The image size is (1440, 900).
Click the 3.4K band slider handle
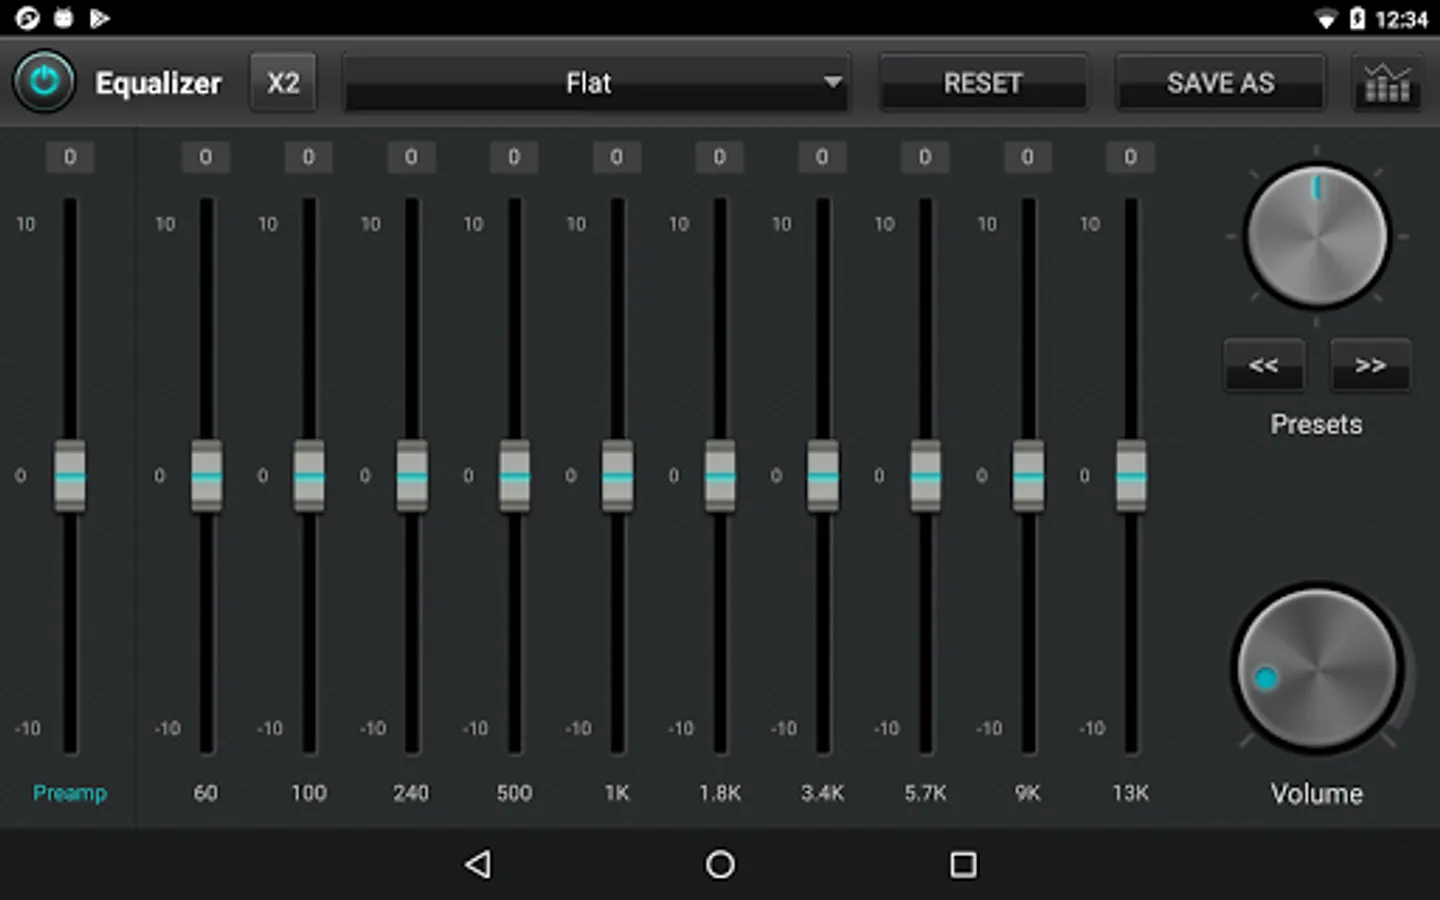(x=823, y=476)
